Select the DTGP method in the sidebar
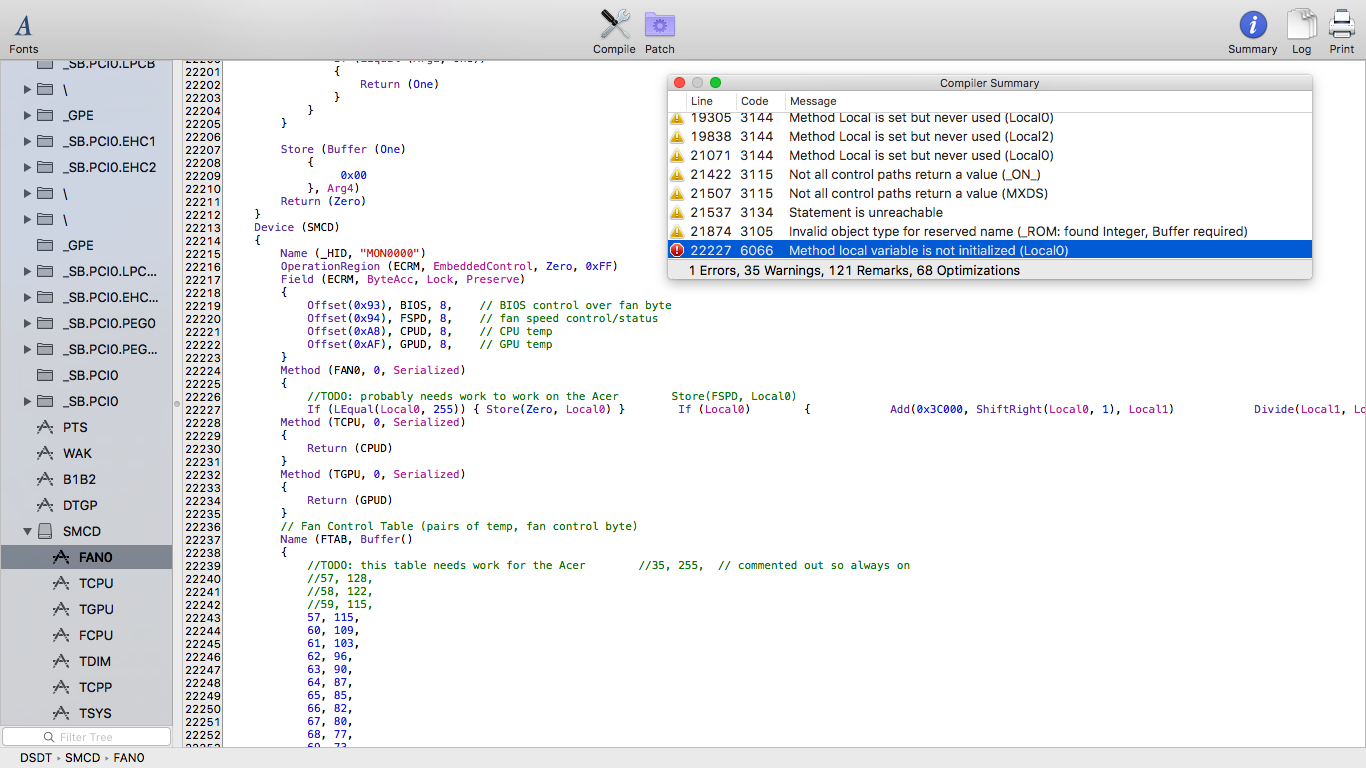 pos(80,505)
